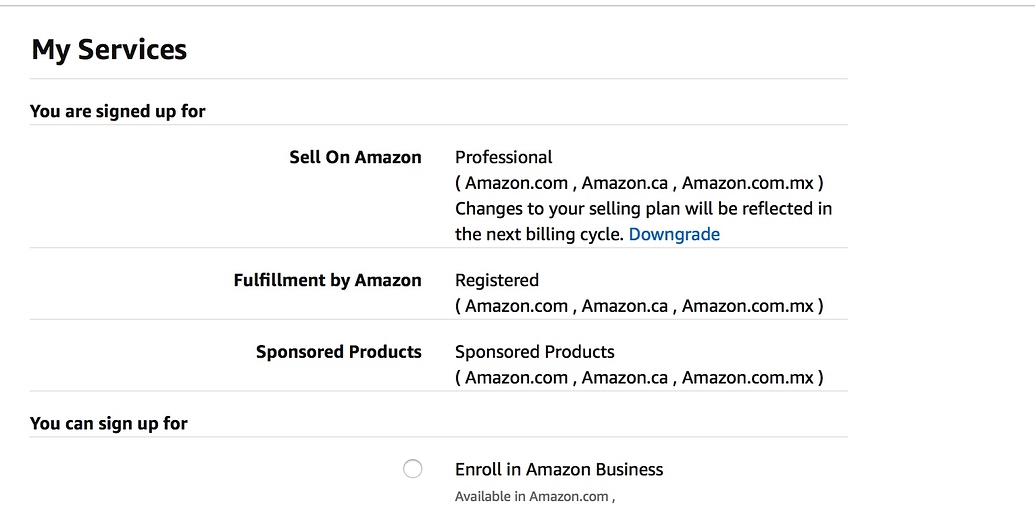1035x517 pixels.
Task: Click Amazon.com.mx in the Fulfillment by Amazon row
Action: [x=748, y=306]
